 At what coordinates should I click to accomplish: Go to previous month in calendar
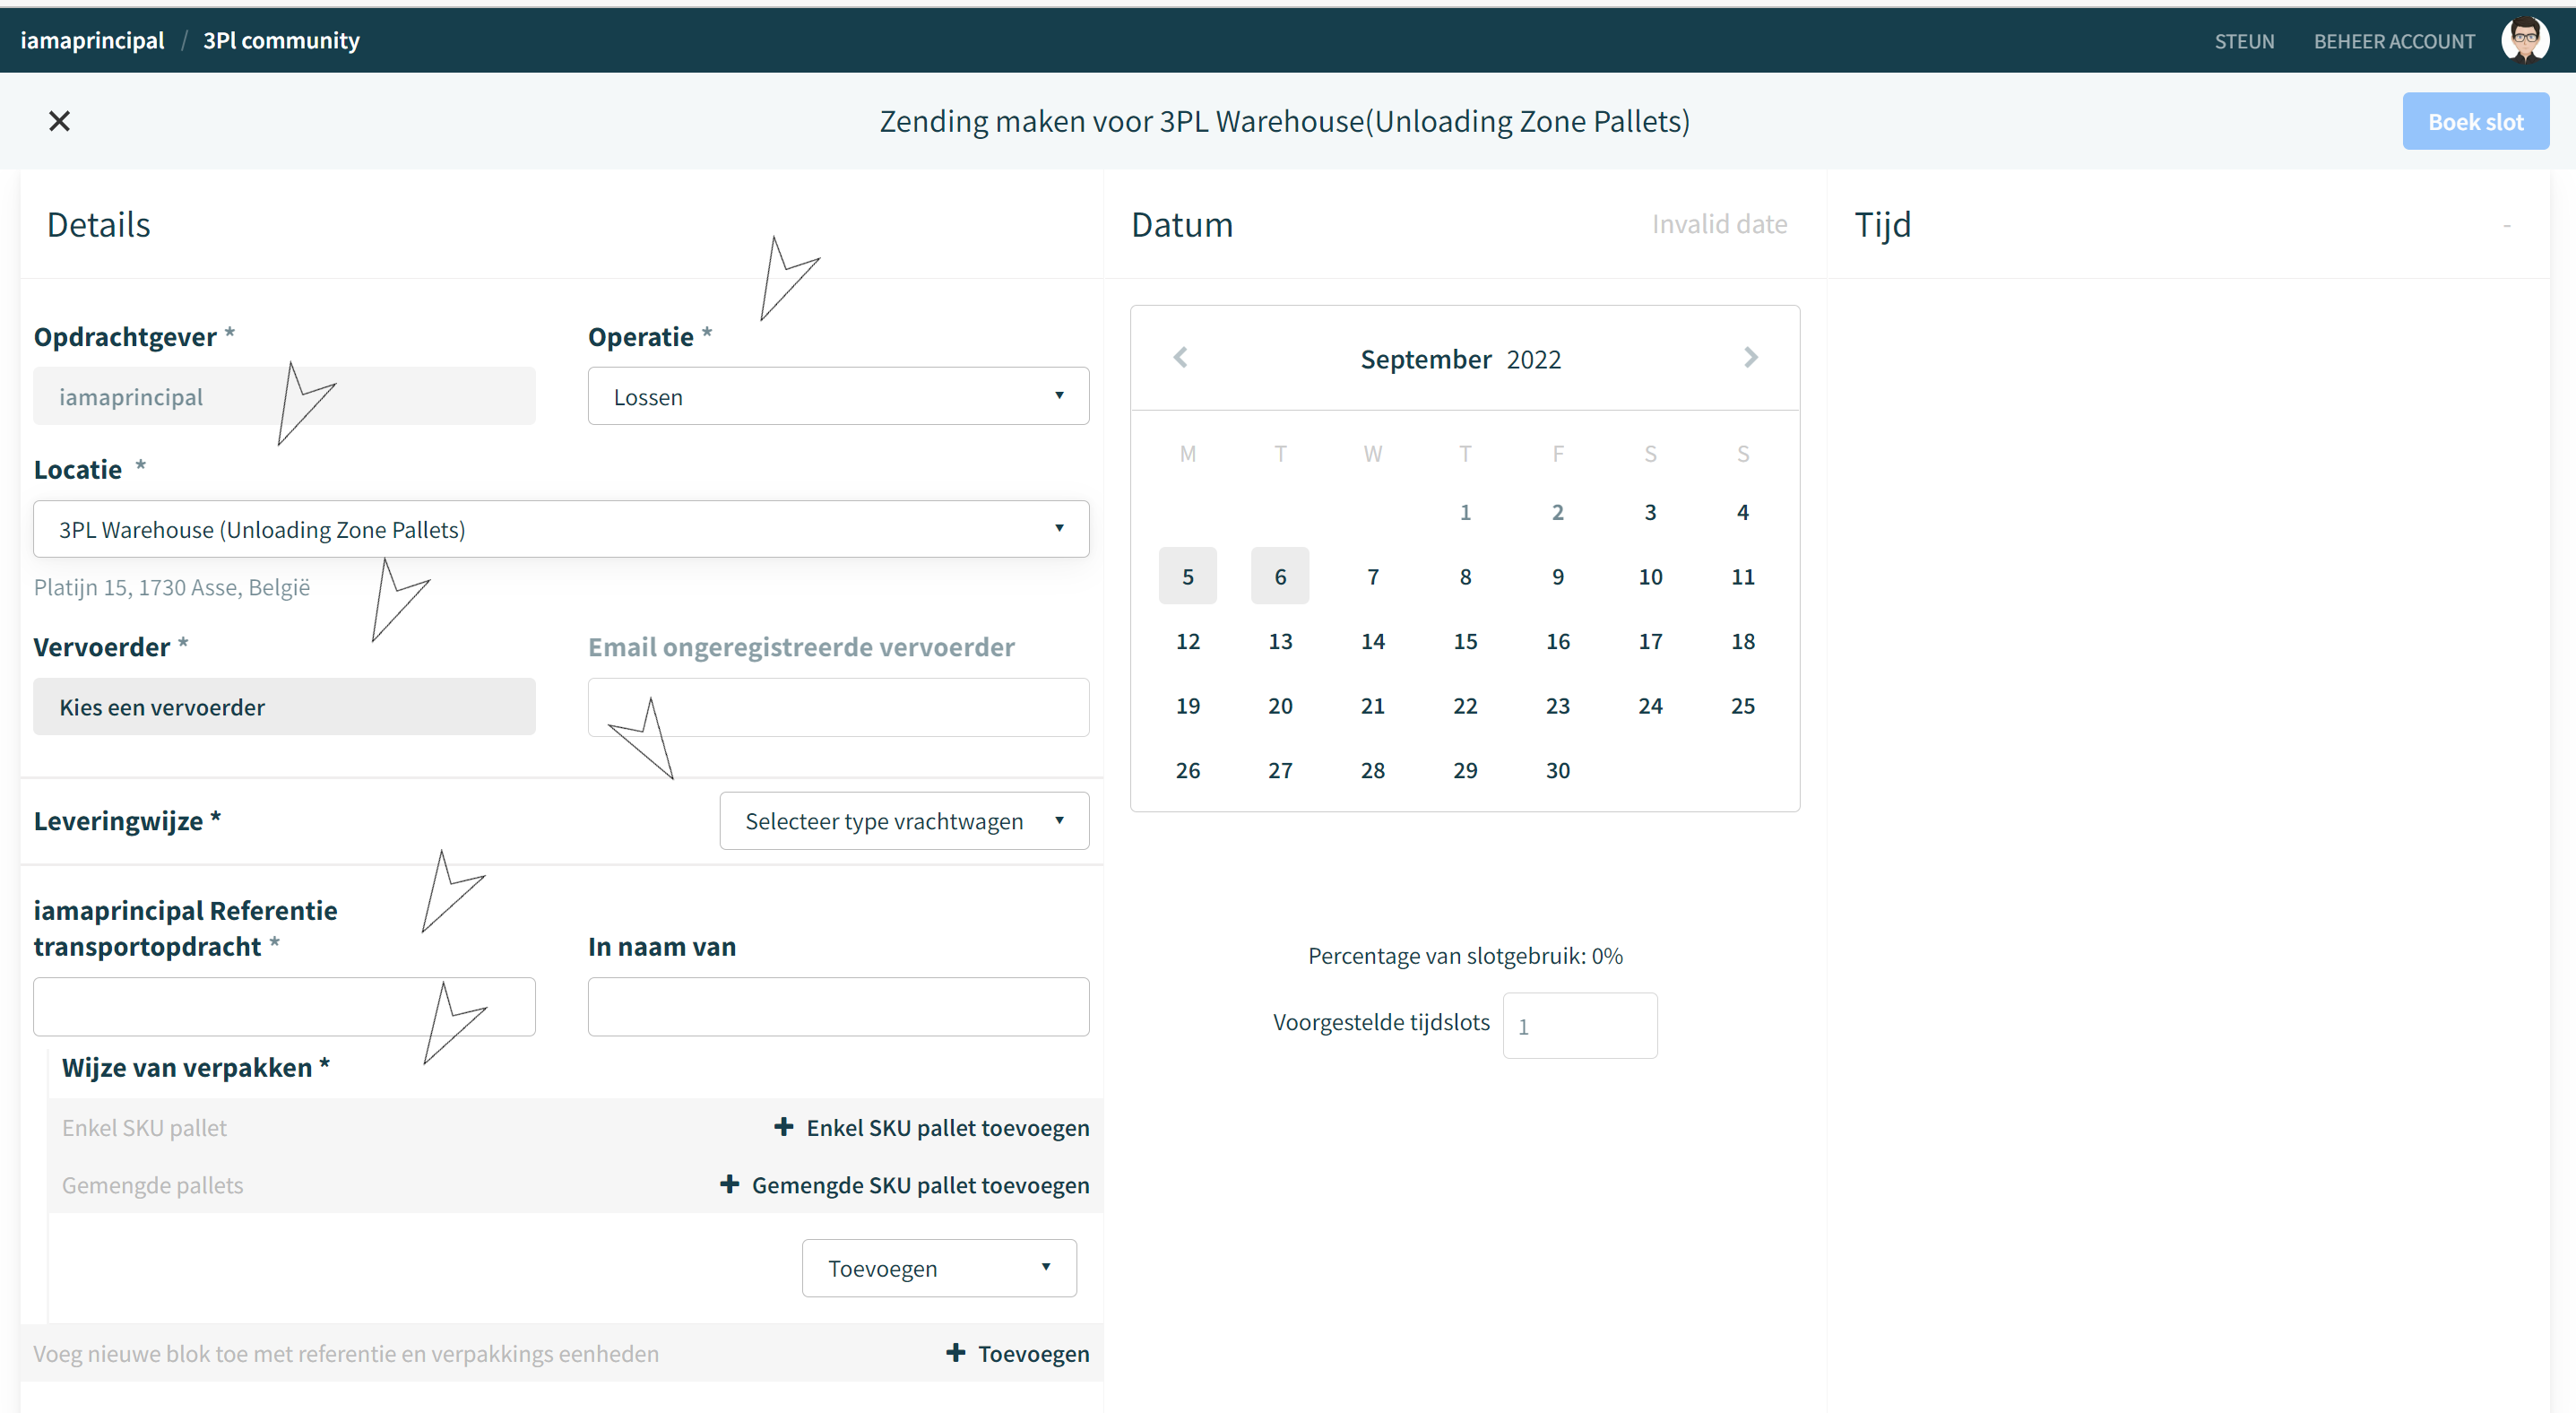click(x=1180, y=357)
